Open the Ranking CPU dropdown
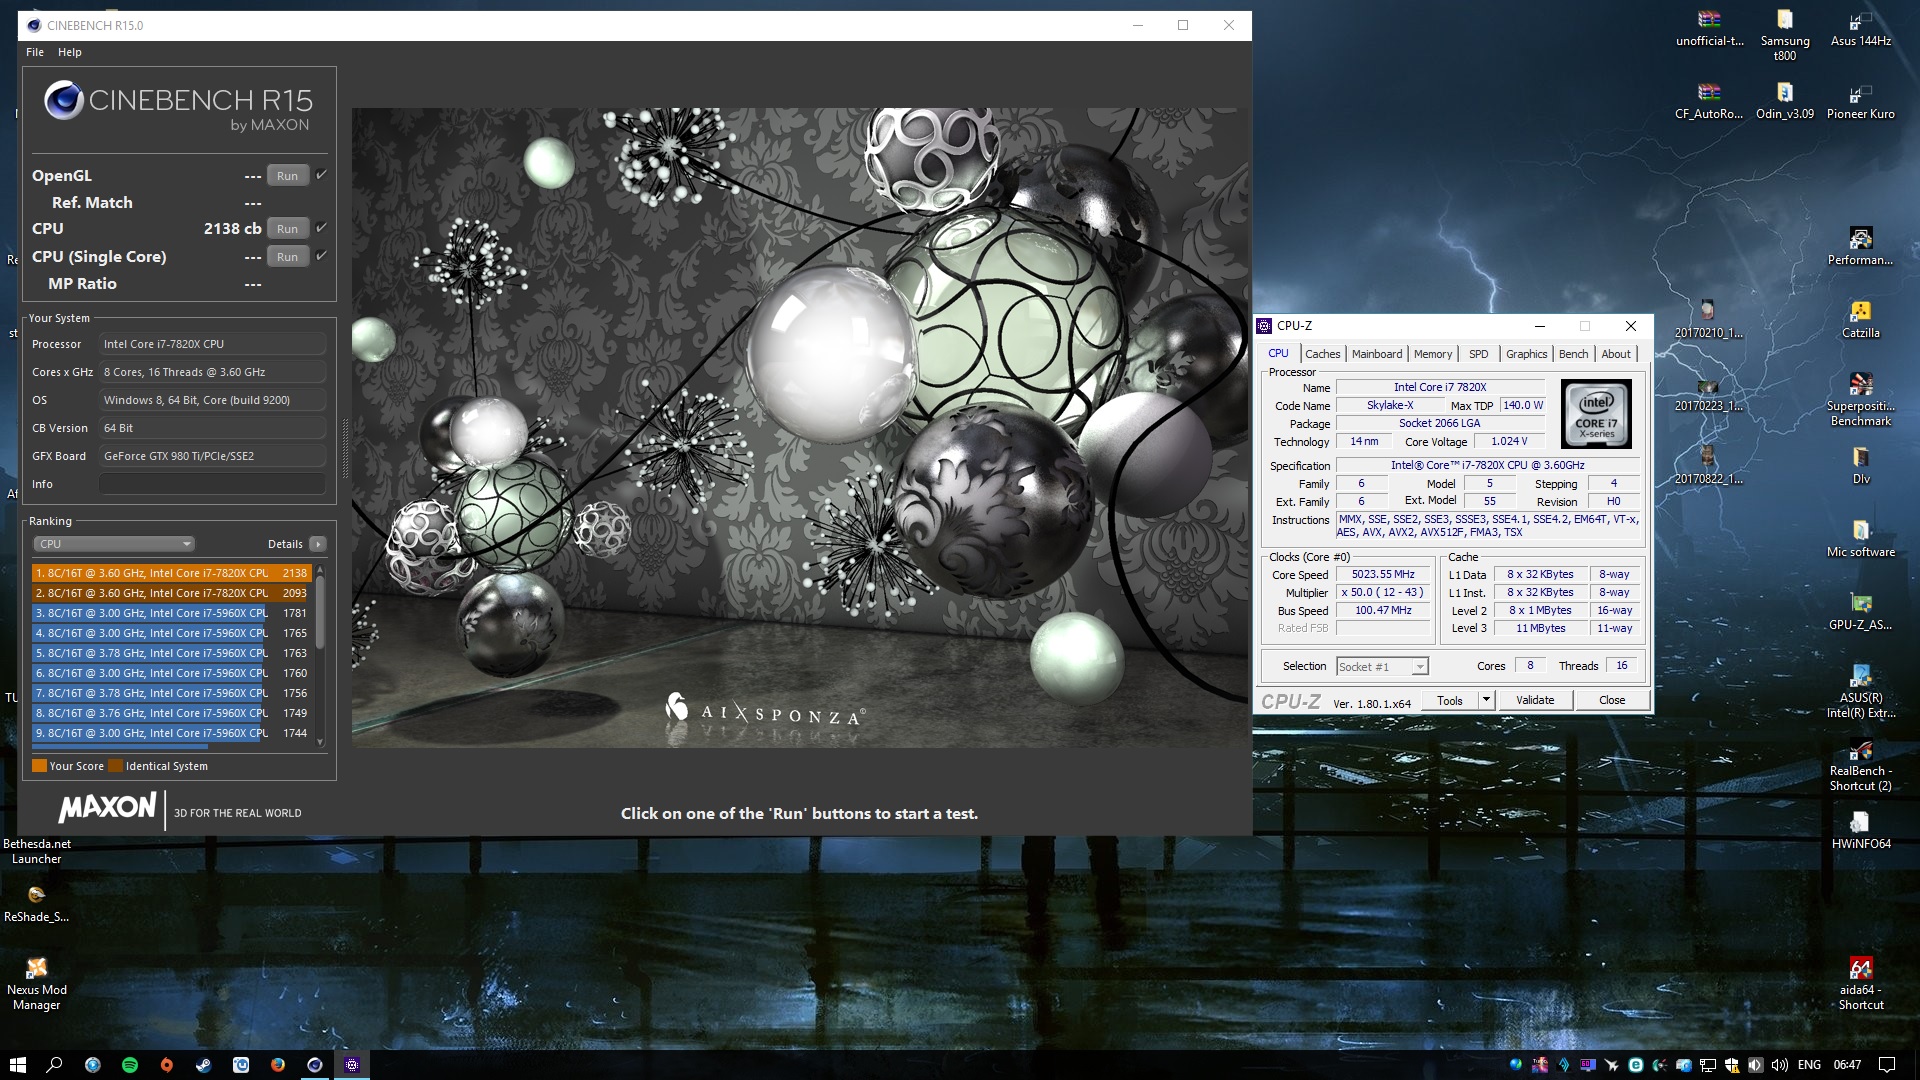This screenshot has height=1080, width=1920. pos(114,544)
